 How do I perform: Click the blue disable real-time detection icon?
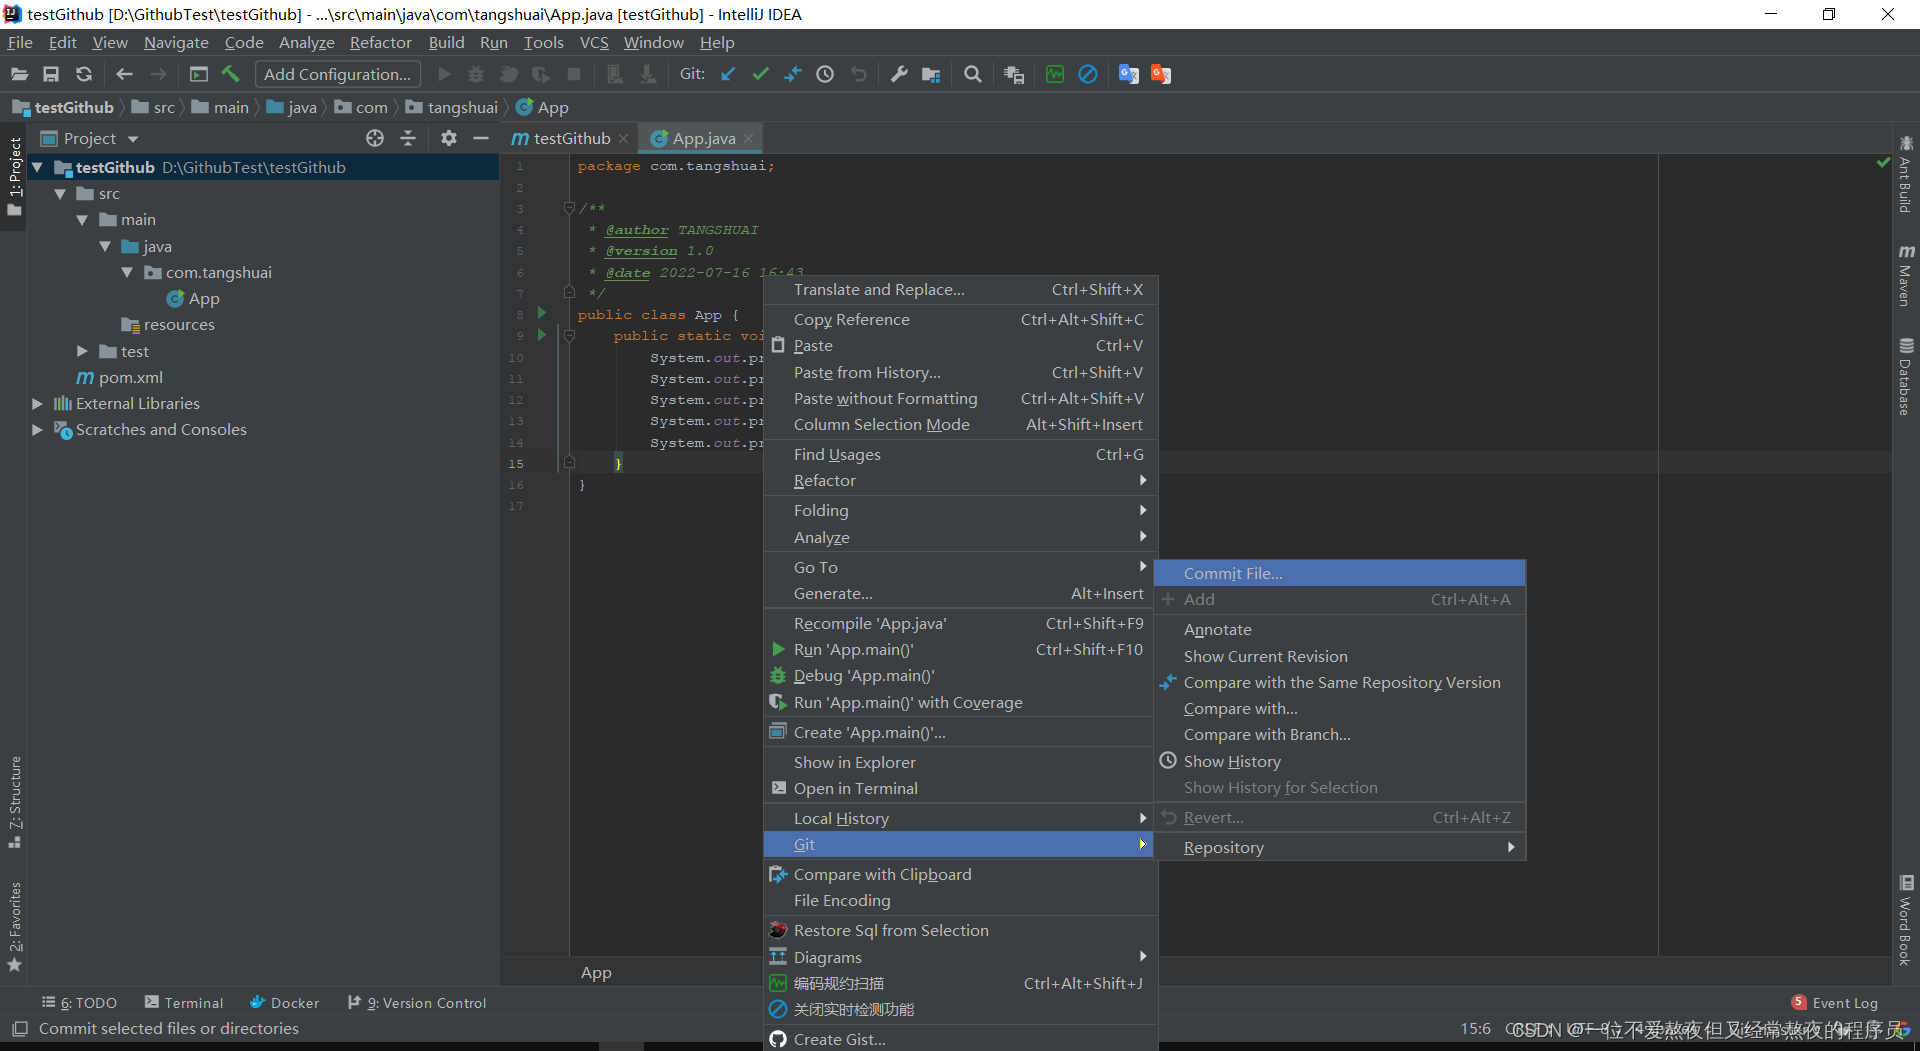tap(1088, 74)
